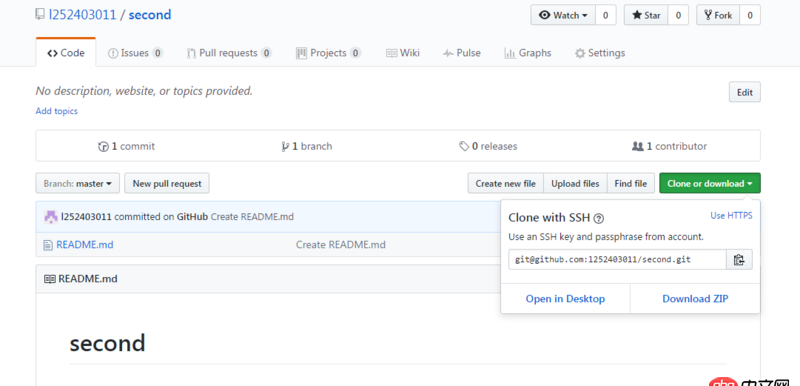Switch to the Issues tab
Image resolution: width=800 pixels, height=386 pixels.
tap(135, 53)
